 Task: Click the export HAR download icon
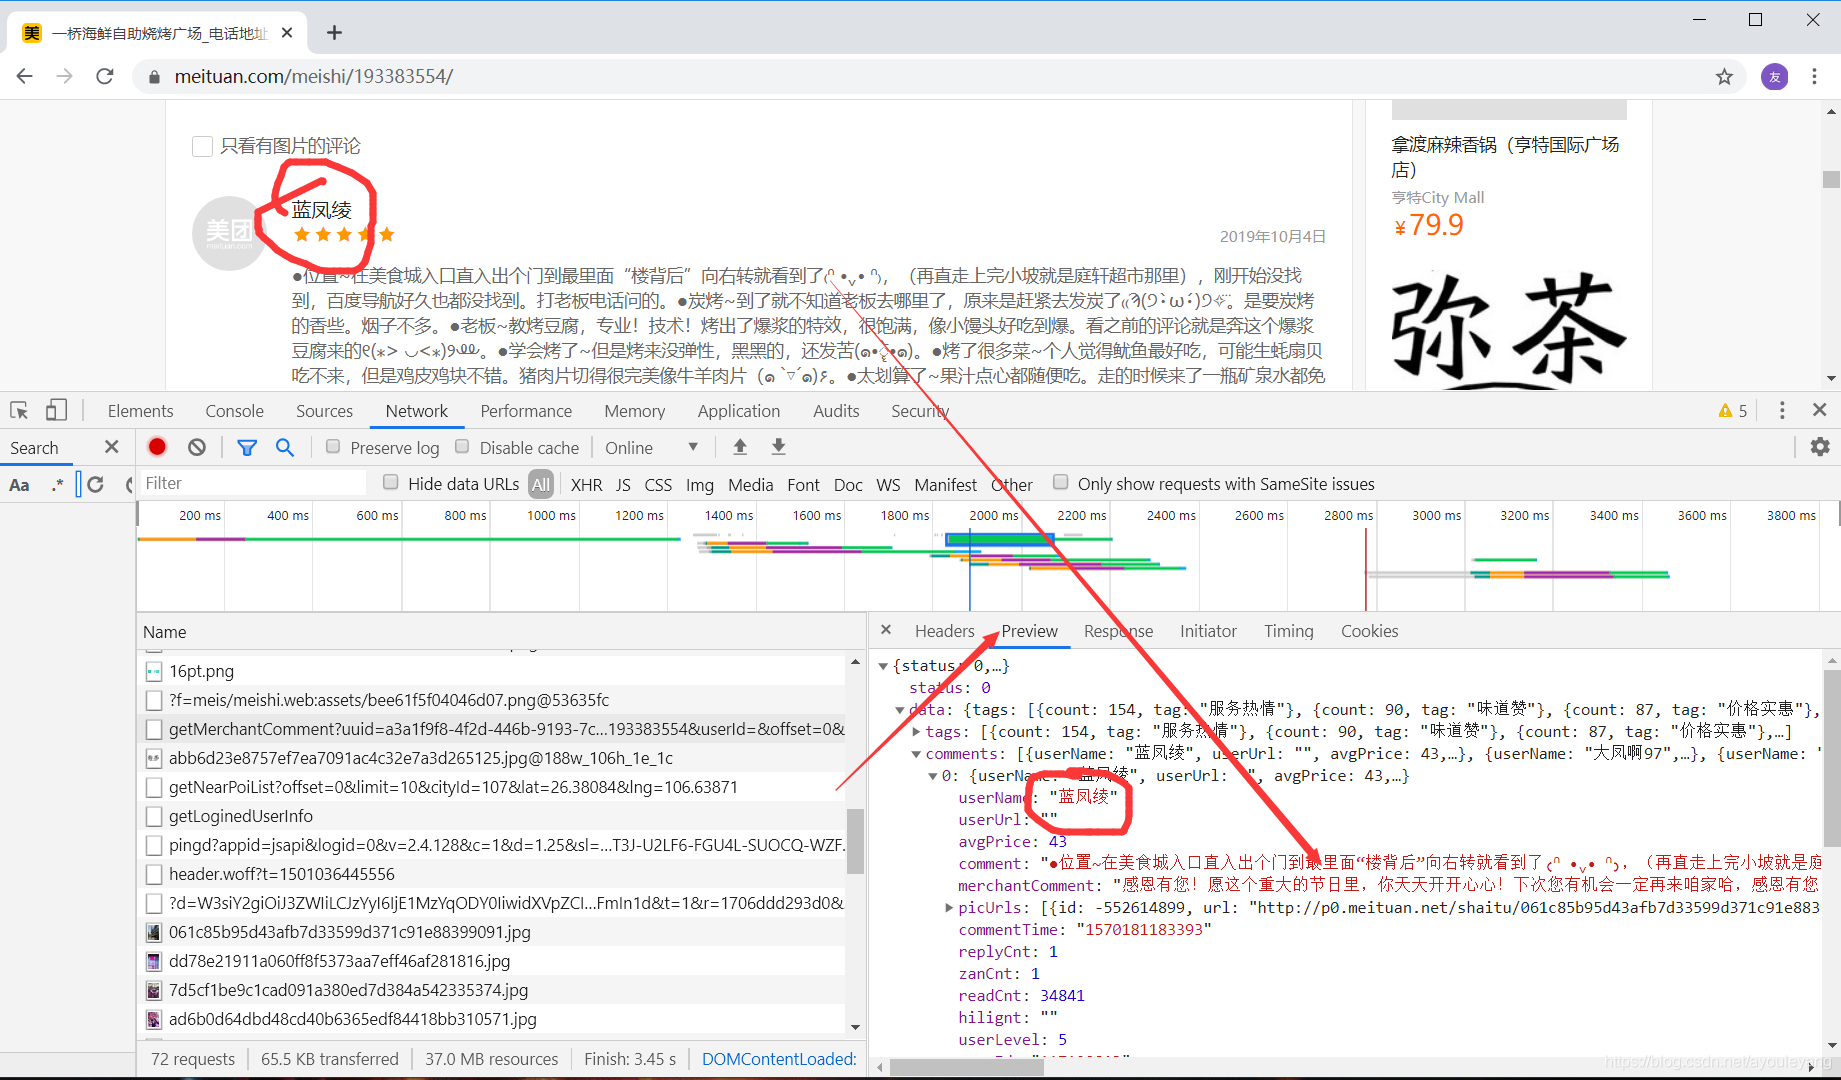point(778,447)
